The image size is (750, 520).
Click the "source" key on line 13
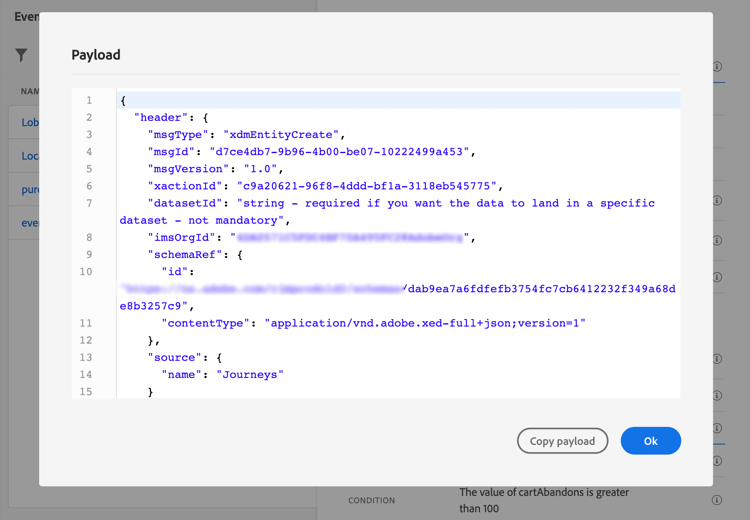click(x=174, y=358)
